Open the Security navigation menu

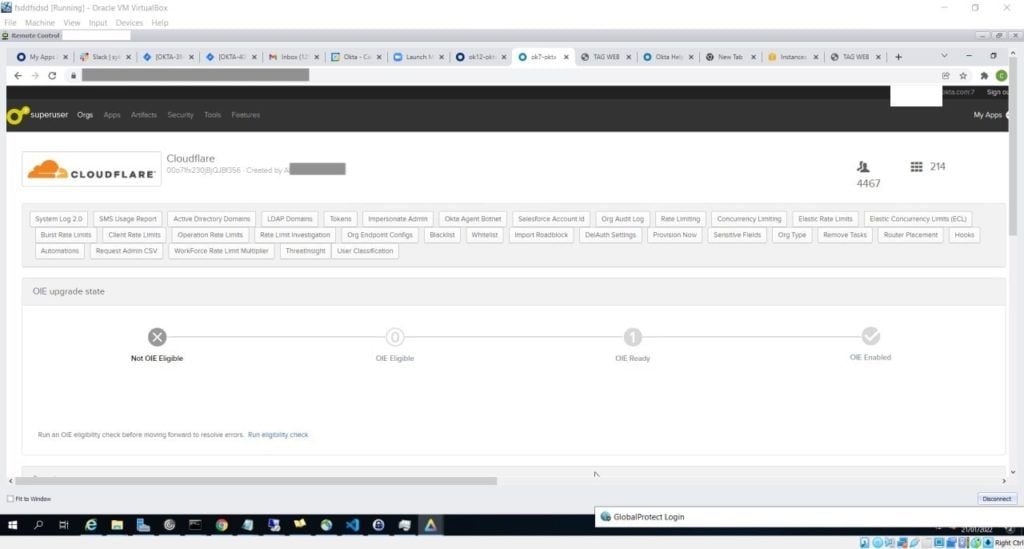click(x=180, y=115)
